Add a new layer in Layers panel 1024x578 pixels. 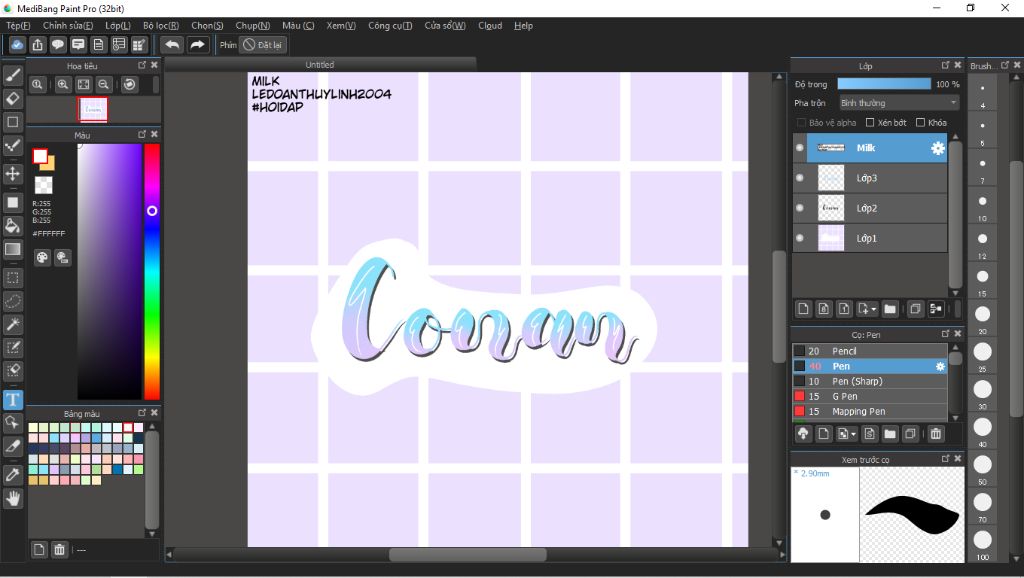803,308
